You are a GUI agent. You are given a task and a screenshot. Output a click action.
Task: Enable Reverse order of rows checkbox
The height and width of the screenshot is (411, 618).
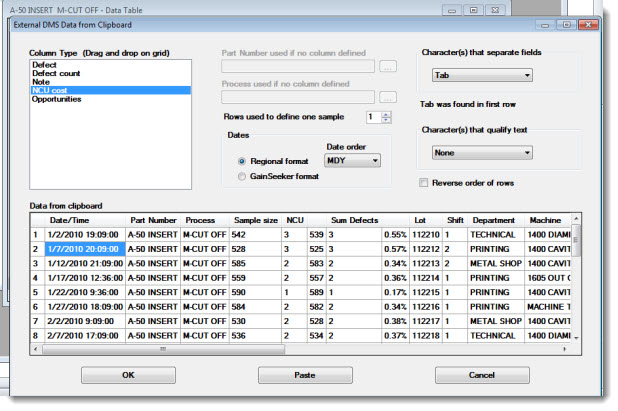point(425,183)
